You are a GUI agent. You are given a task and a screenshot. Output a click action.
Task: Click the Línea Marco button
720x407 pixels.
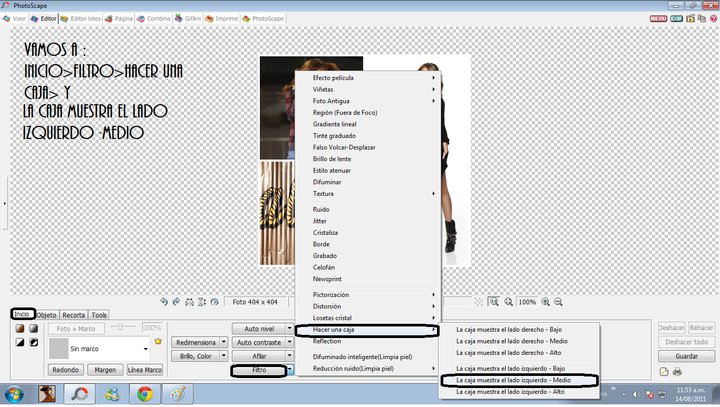click(145, 370)
